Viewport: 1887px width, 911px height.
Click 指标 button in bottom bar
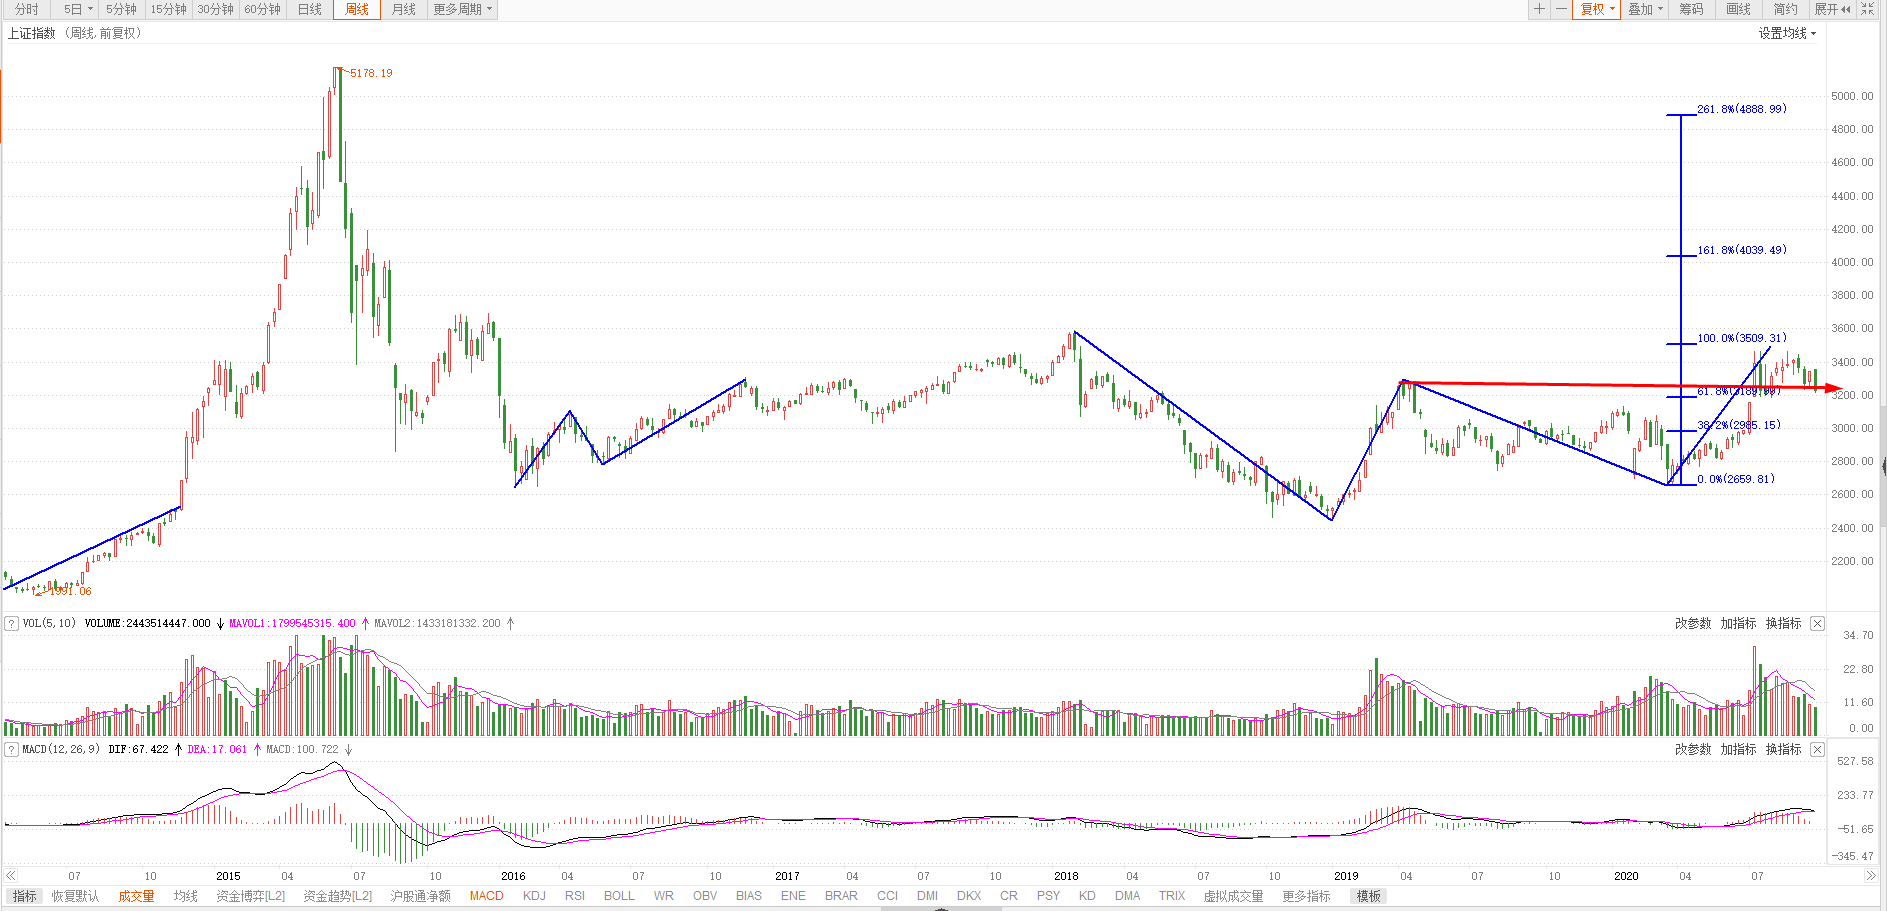pos(25,896)
